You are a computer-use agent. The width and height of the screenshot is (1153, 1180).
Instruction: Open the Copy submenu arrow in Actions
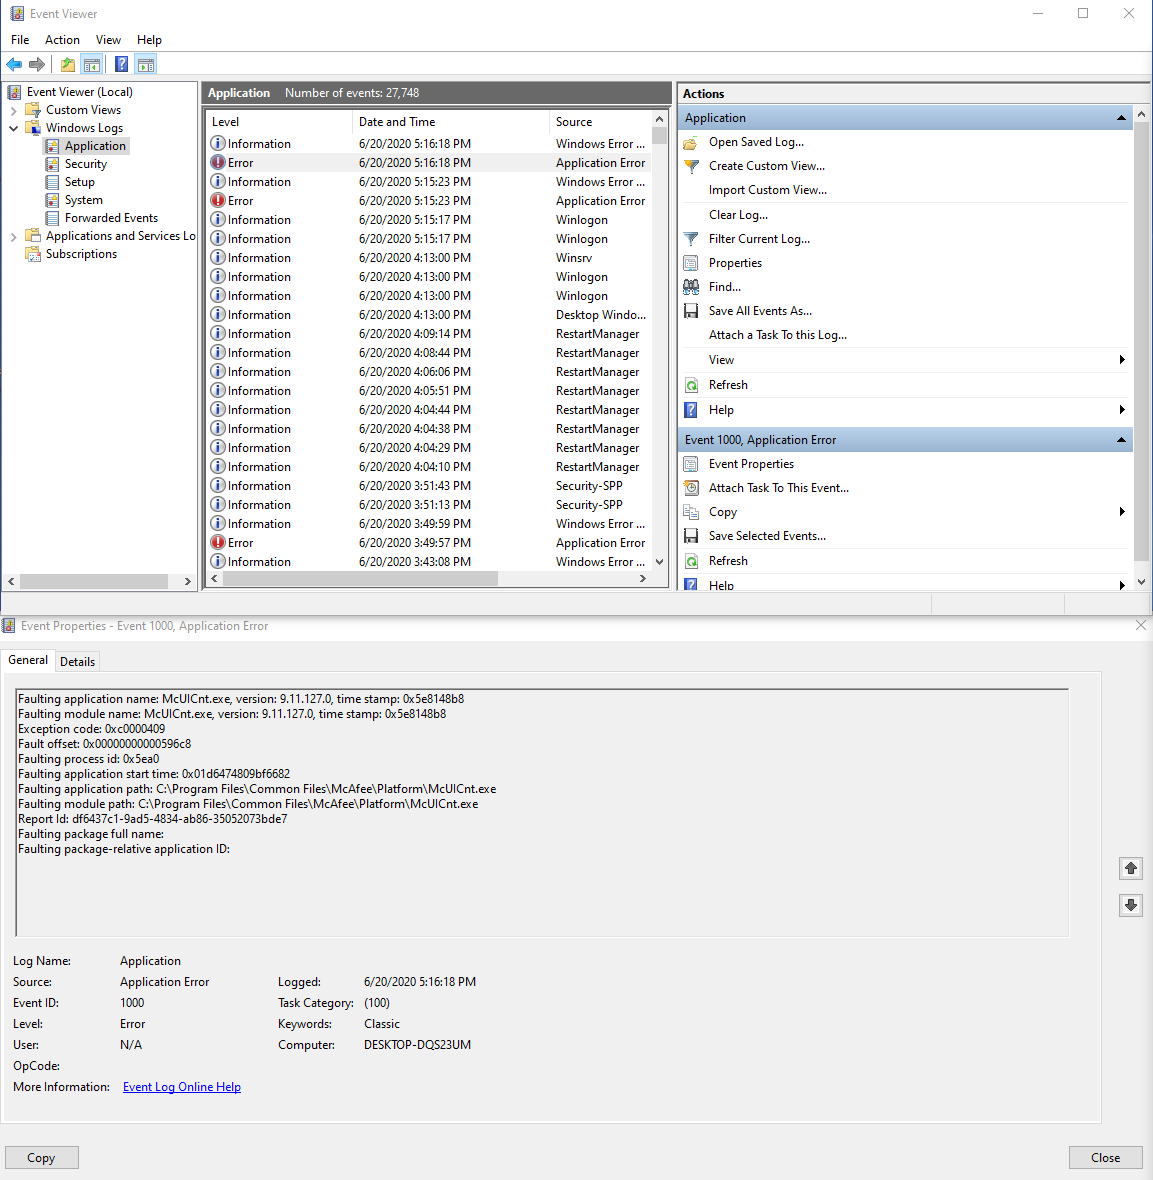pos(1122,512)
